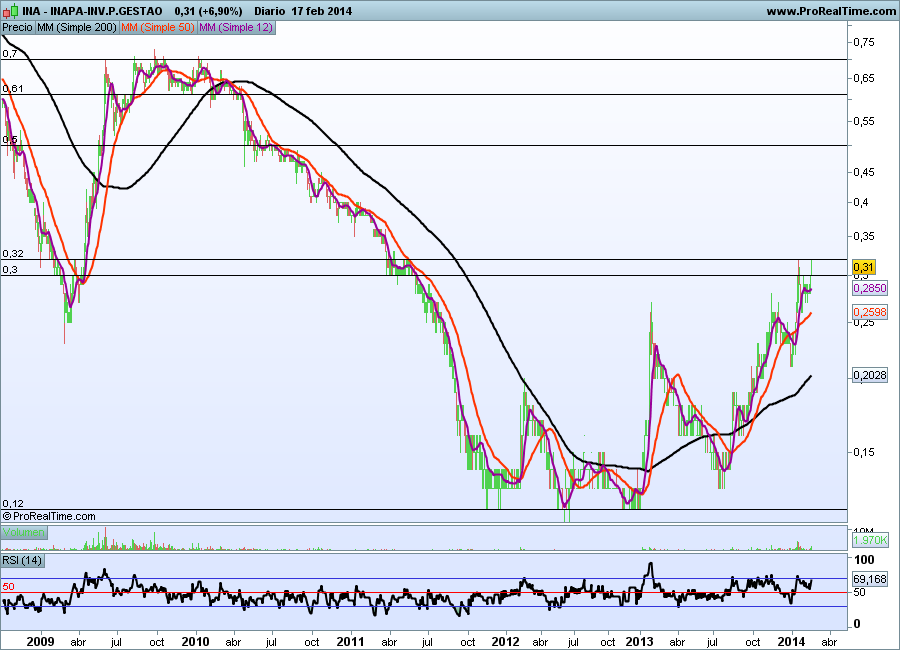The width and height of the screenshot is (900, 650).
Task: Select the Precio indicator label
Action: [x=18, y=28]
